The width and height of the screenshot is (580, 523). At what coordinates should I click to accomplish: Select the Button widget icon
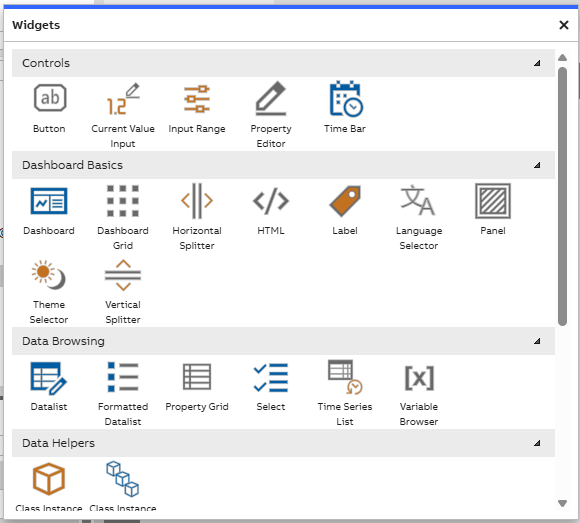[50, 98]
